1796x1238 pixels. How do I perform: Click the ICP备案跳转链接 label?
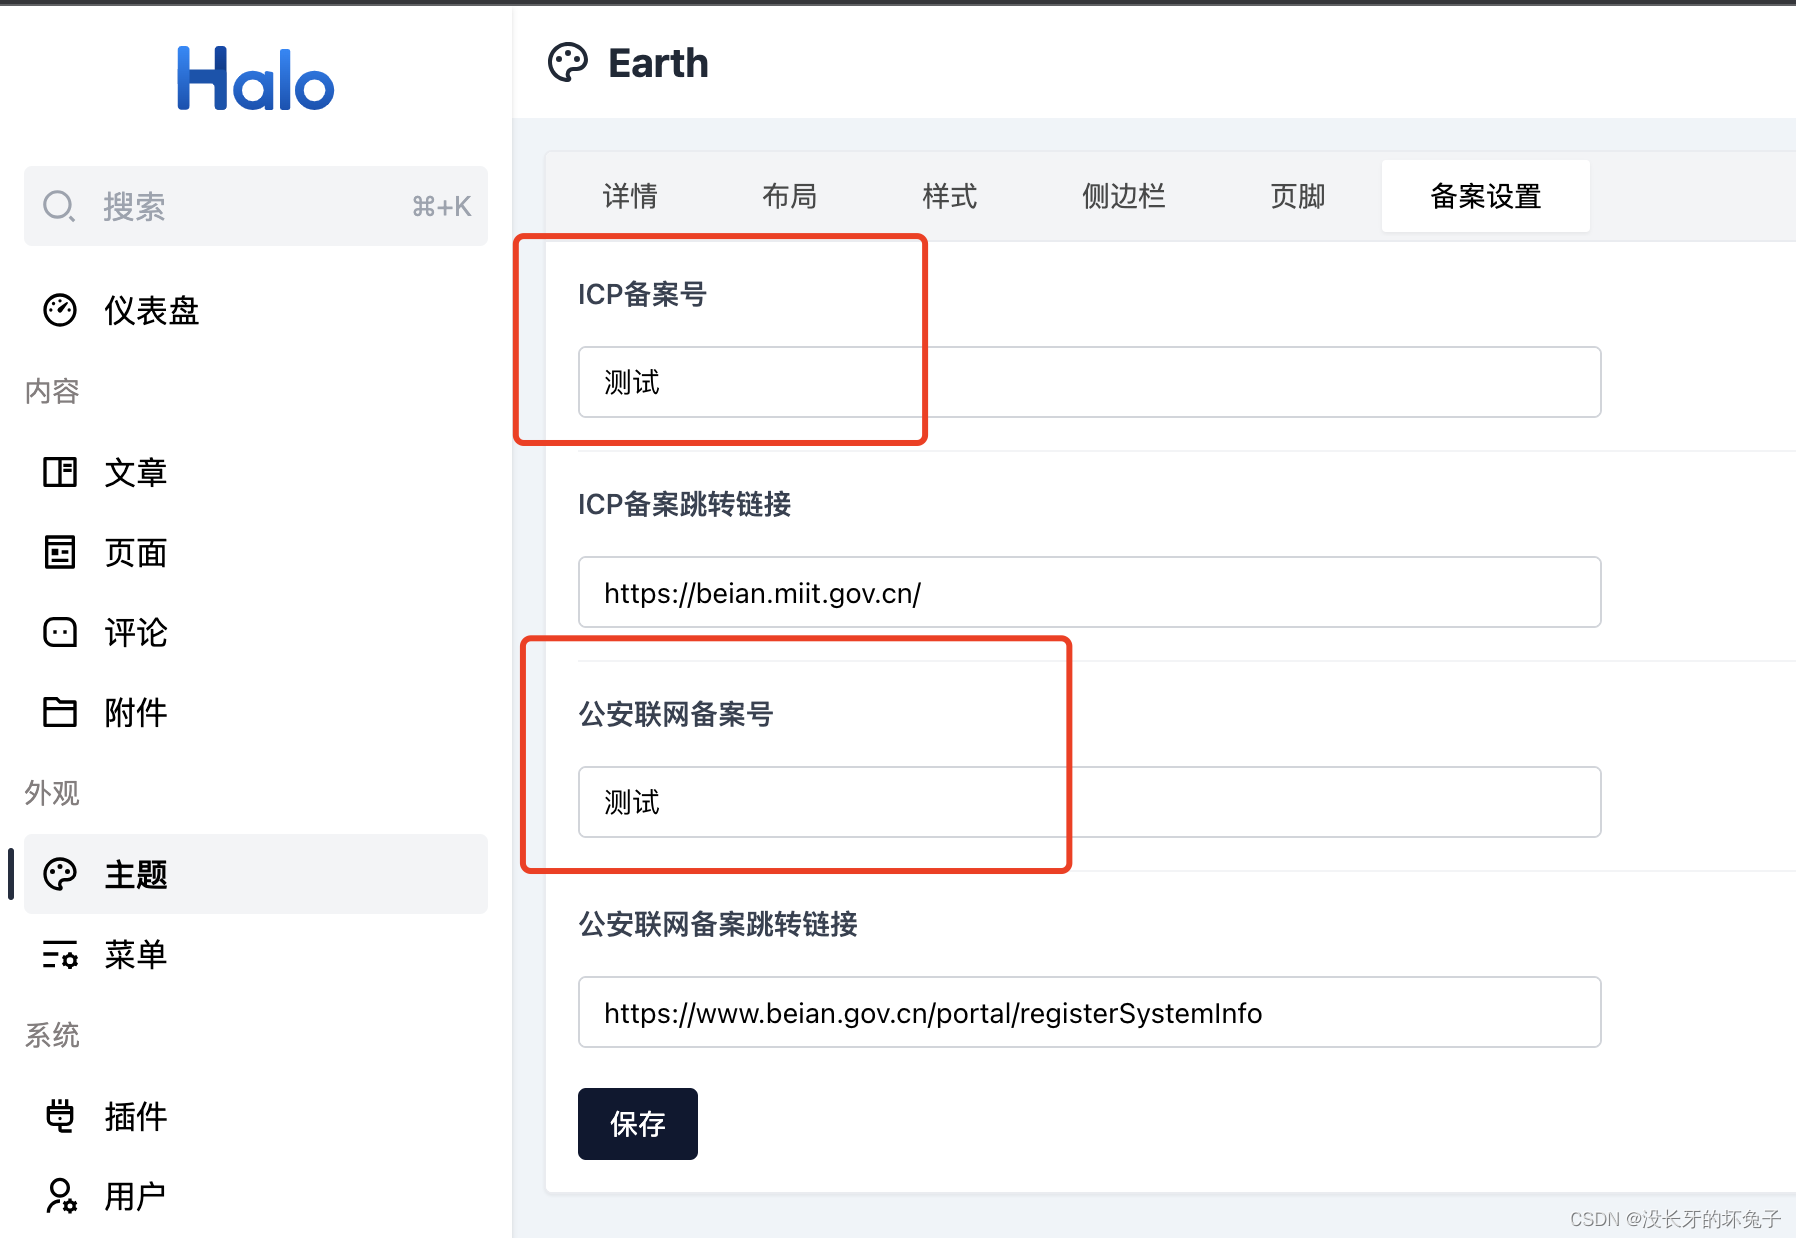685,504
